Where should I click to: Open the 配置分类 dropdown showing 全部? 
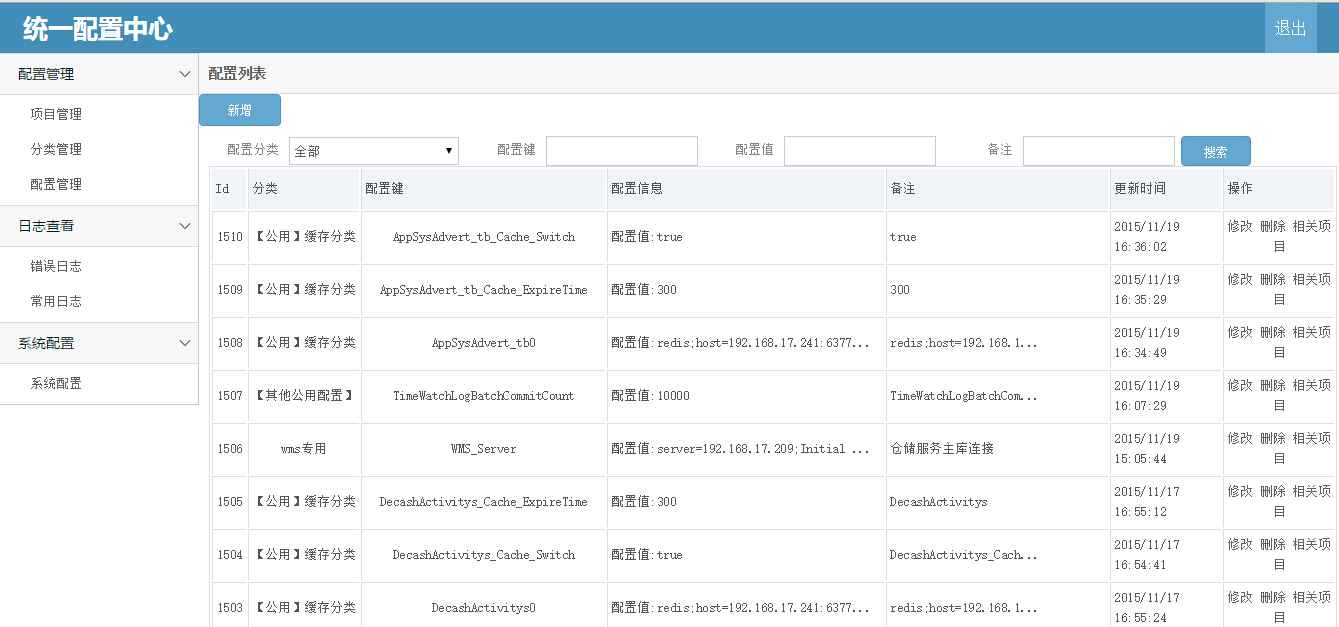(x=374, y=151)
